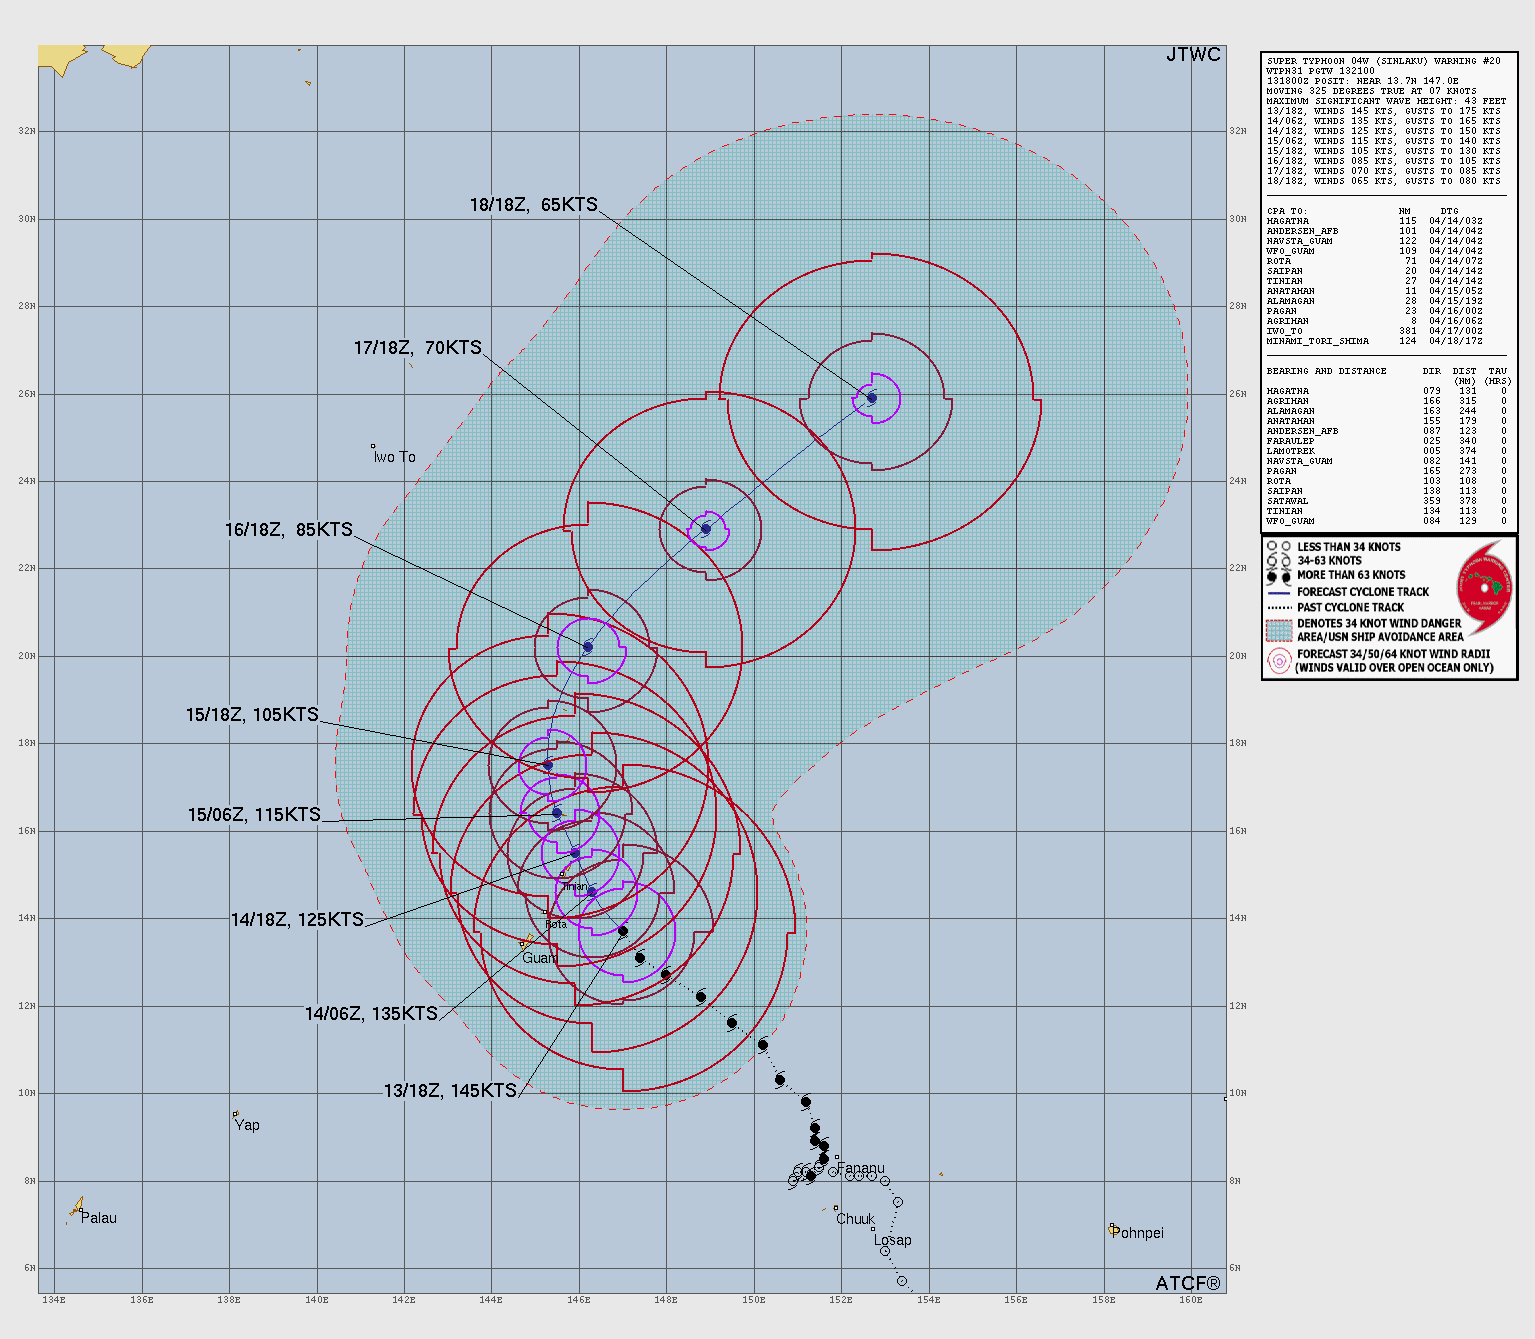Click the Iwo To island label
The image size is (1535, 1339).
click(395, 457)
